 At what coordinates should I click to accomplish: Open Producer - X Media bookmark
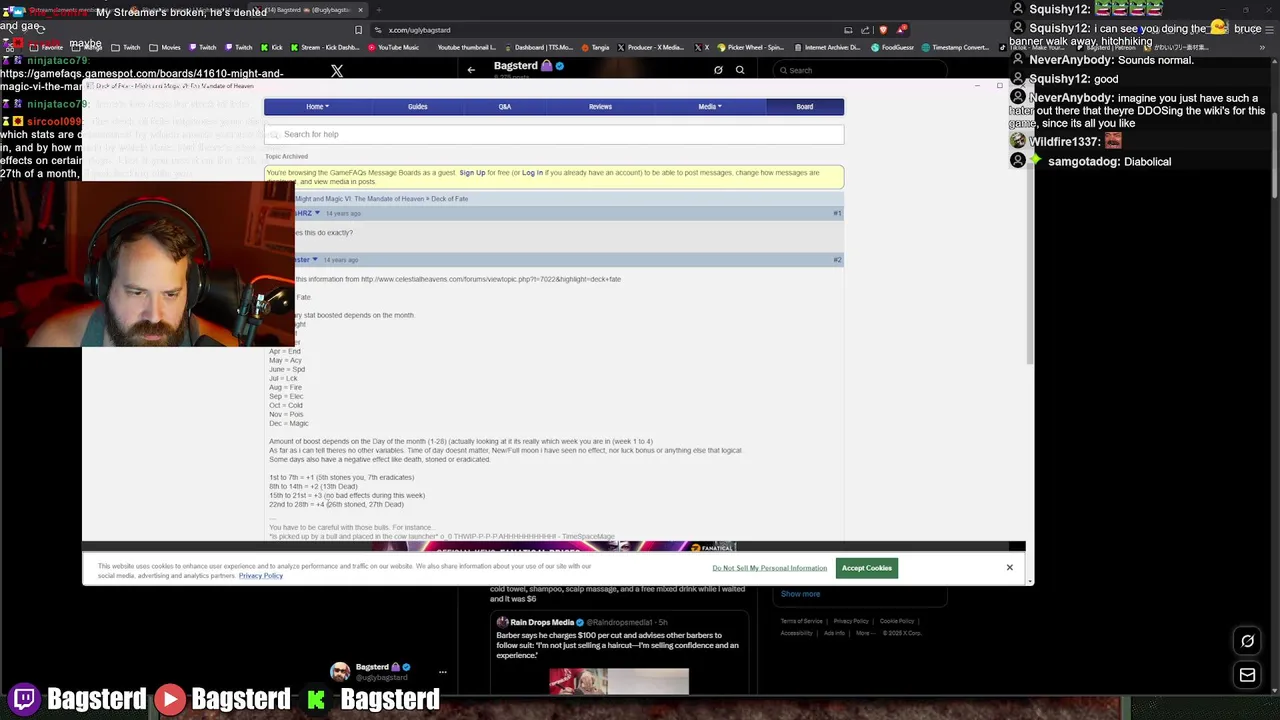[x=650, y=47]
